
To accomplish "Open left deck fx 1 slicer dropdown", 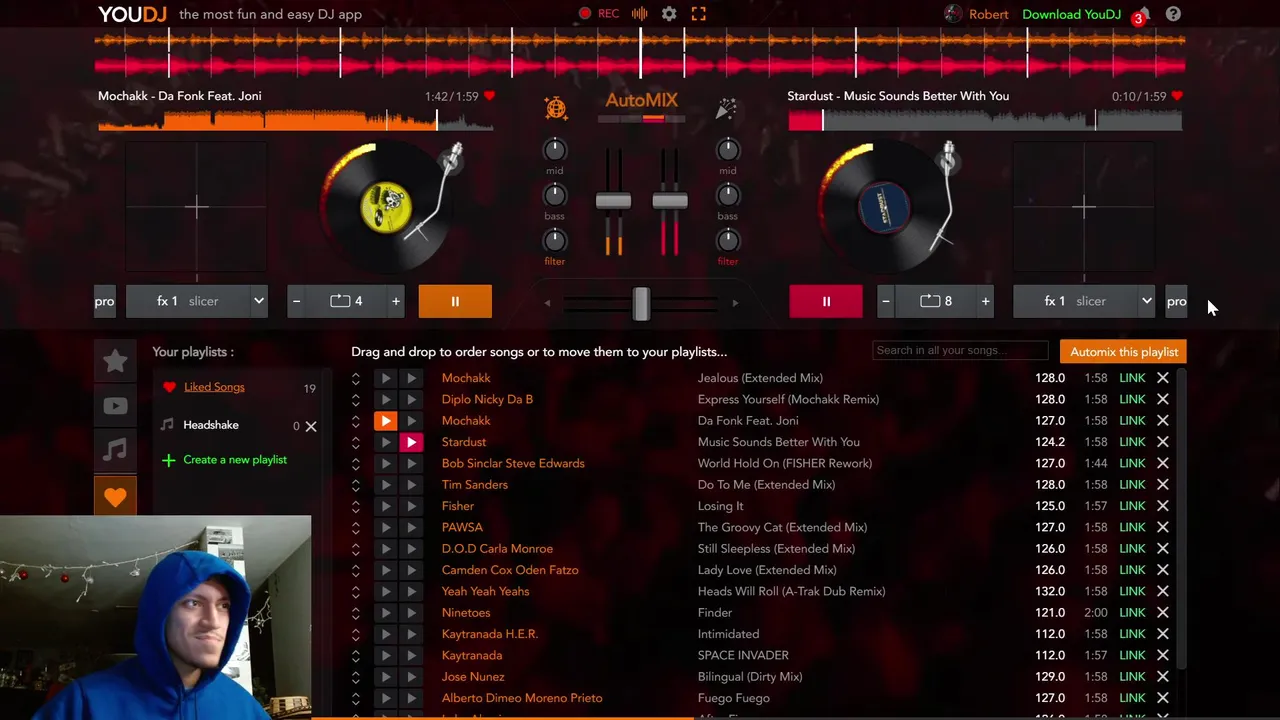I will pyautogui.click(x=197, y=301).
